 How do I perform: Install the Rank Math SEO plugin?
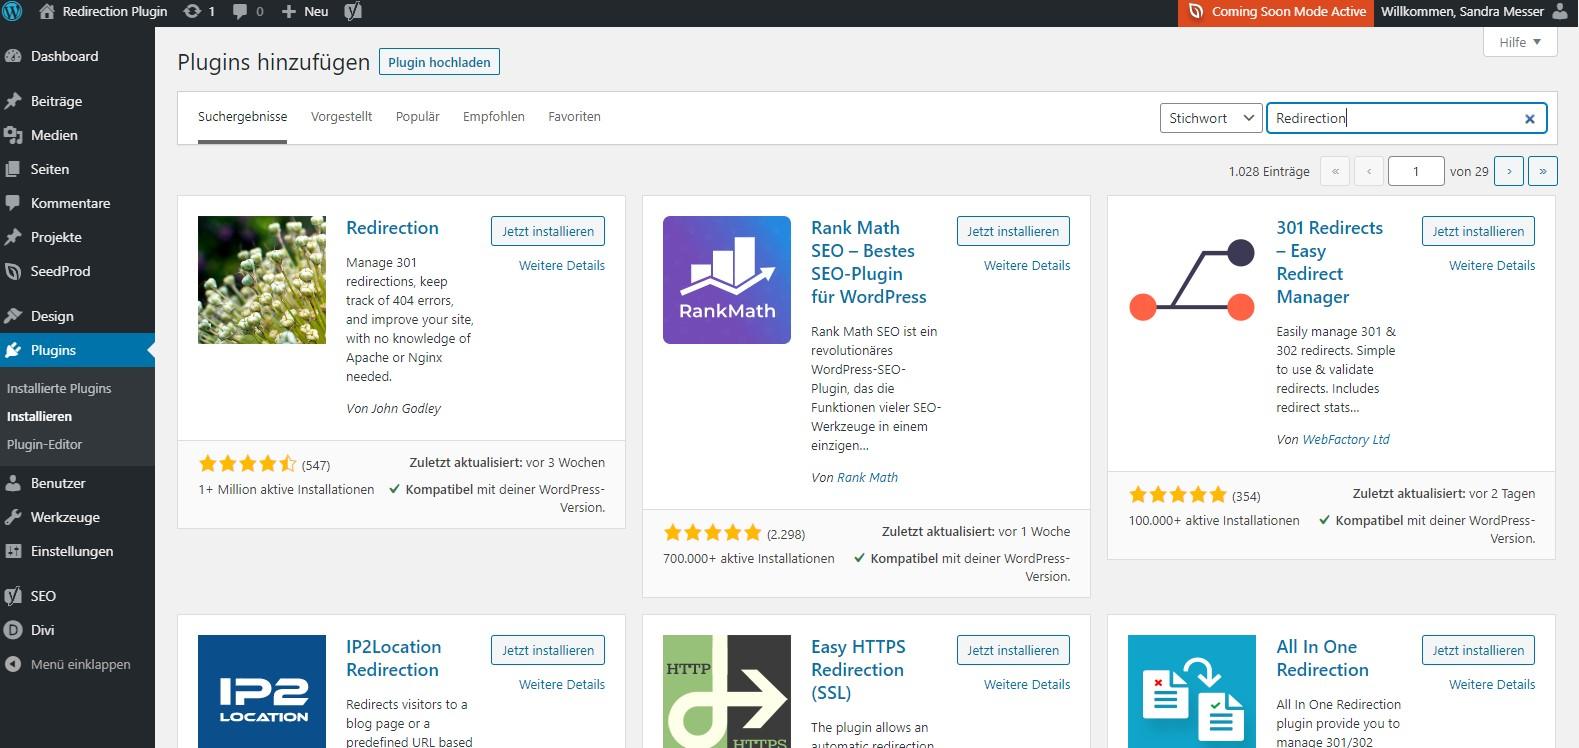tap(1013, 231)
